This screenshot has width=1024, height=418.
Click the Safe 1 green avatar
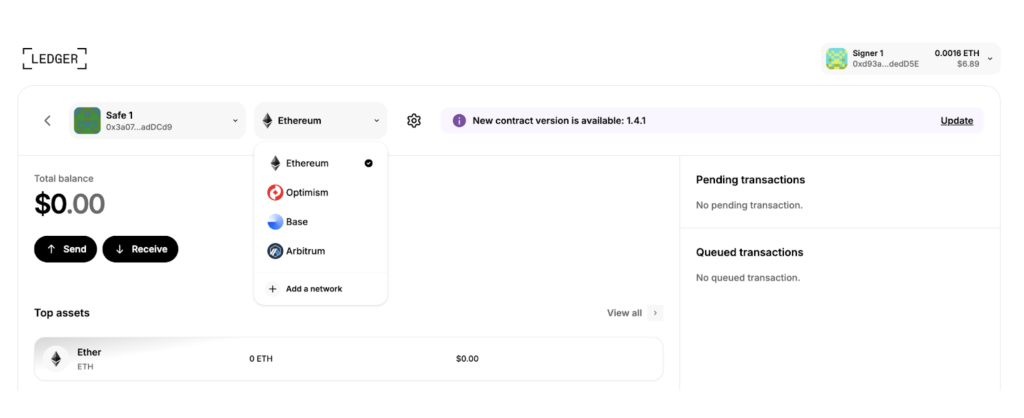tap(87, 121)
